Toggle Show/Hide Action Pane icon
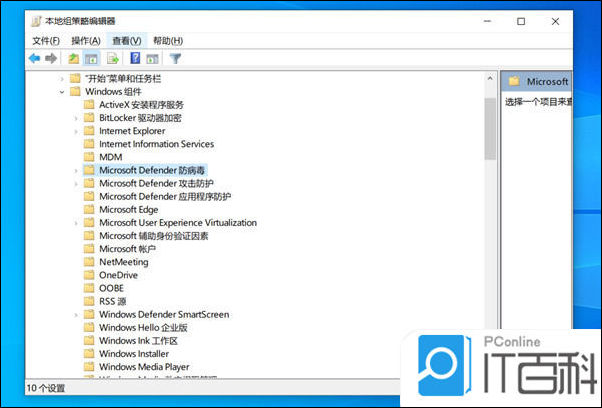 (152, 59)
